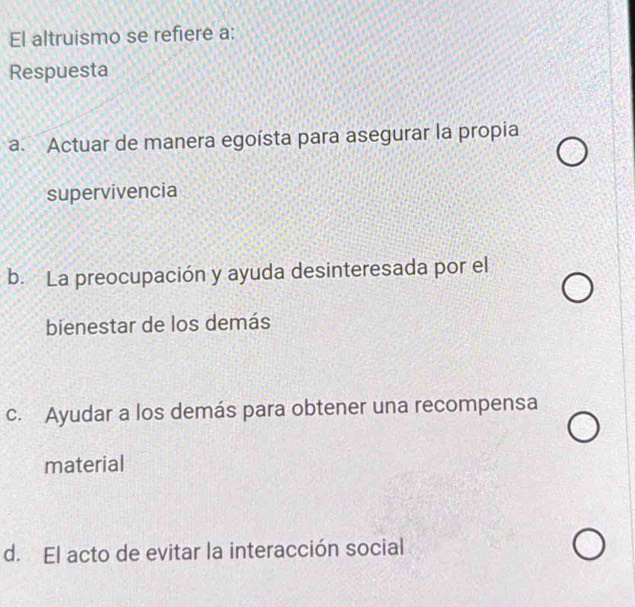Image resolution: width=635 pixels, height=607 pixels.
Task: Click the word 'supervivencia' in option a
Action: (x=112, y=189)
